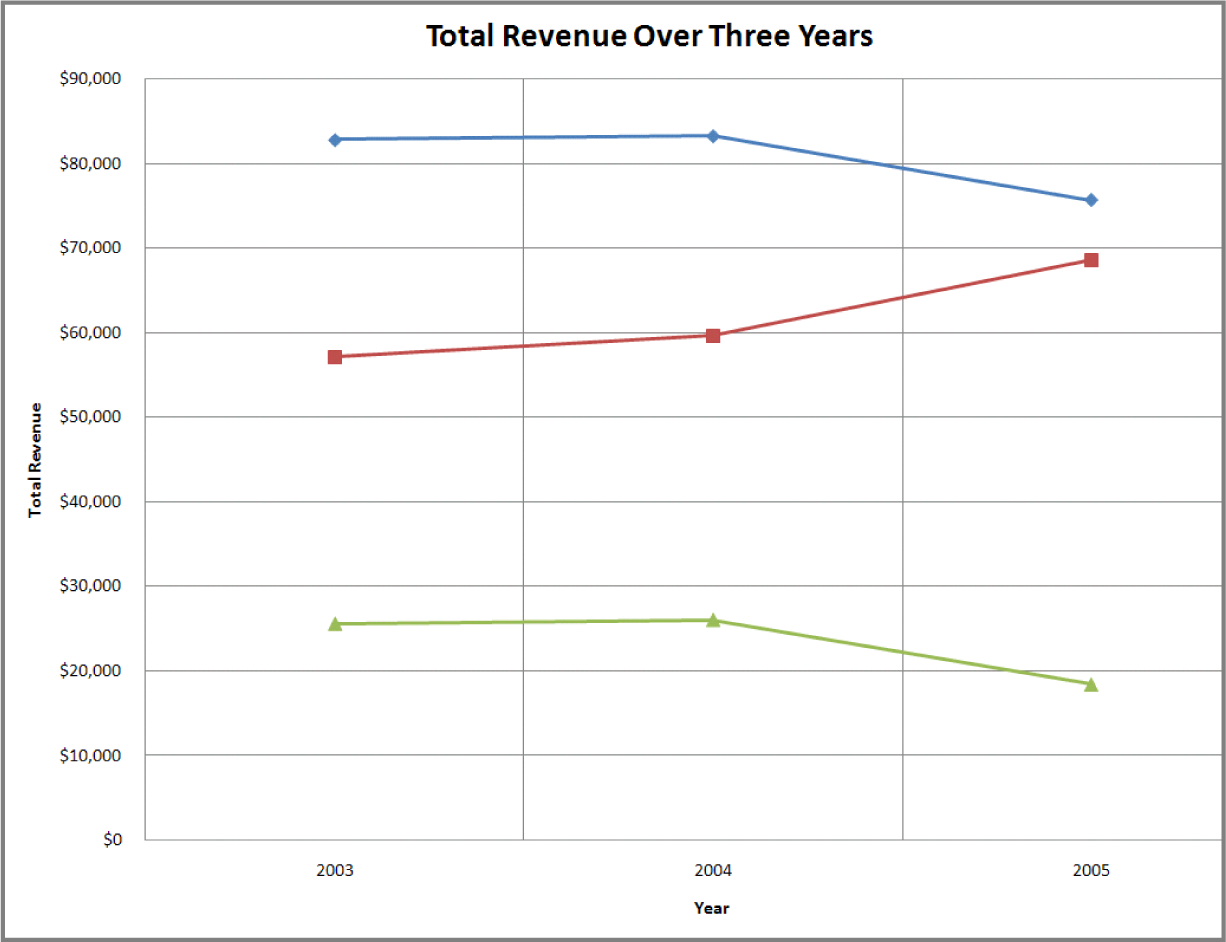The height and width of the screenshot is (942, 1226).
Task: Pick the green triangle marker for 2005
Action: point(1091,684)
